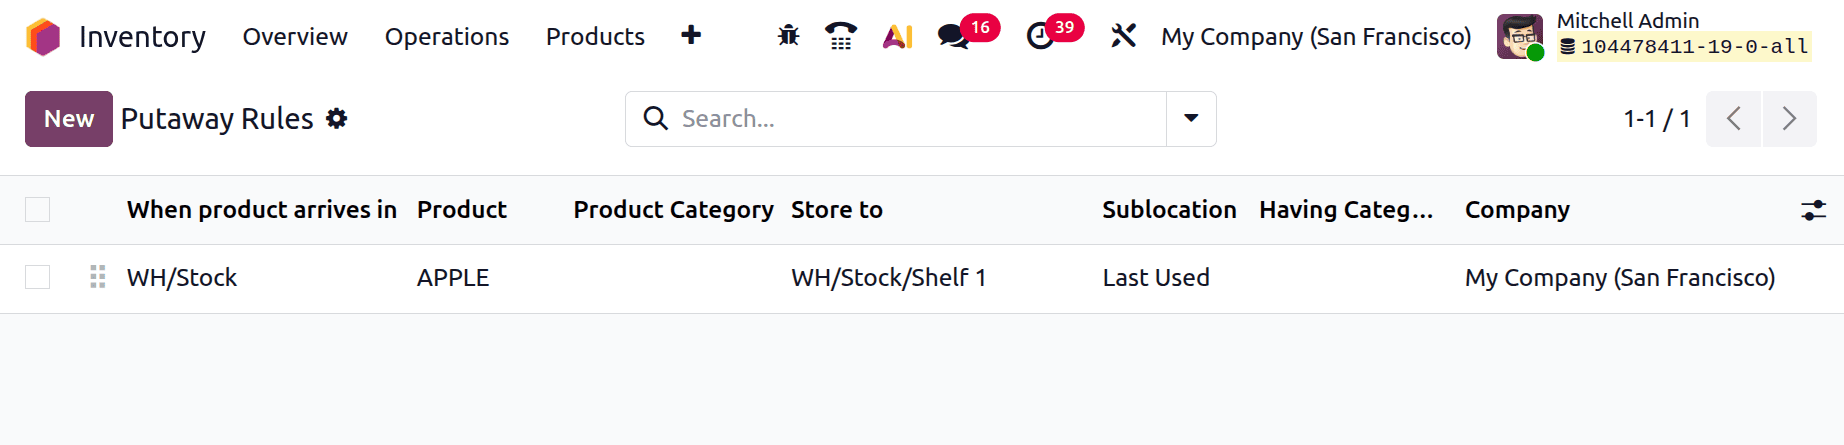Click the New button

coord(69,119)
